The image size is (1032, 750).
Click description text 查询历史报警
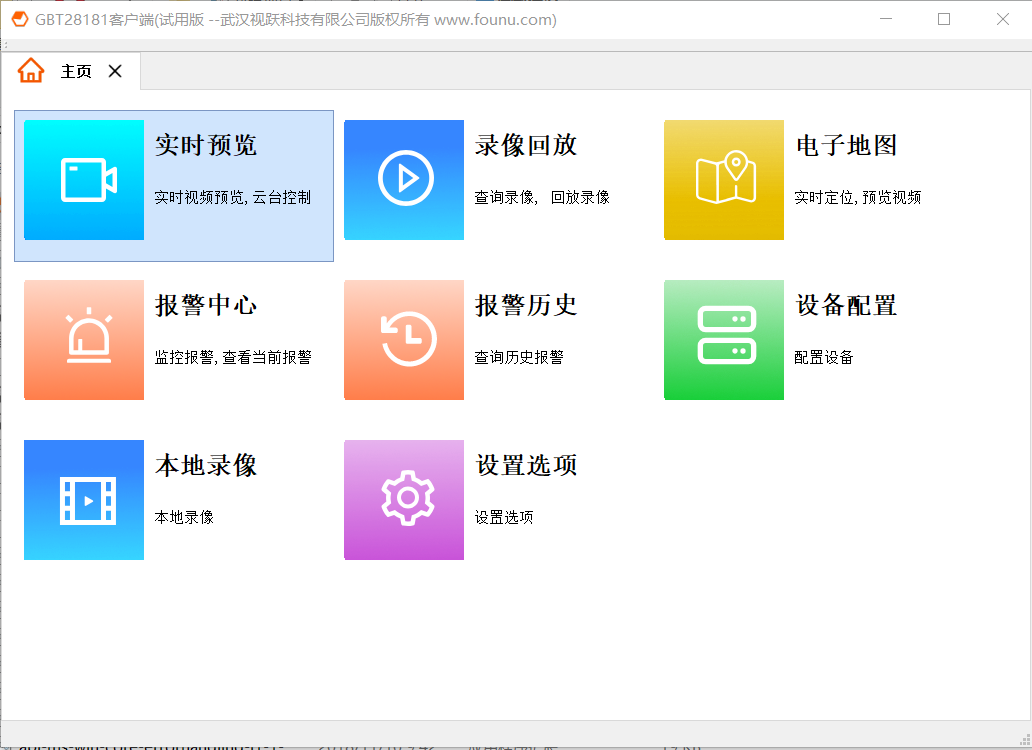tap(519, 358)
